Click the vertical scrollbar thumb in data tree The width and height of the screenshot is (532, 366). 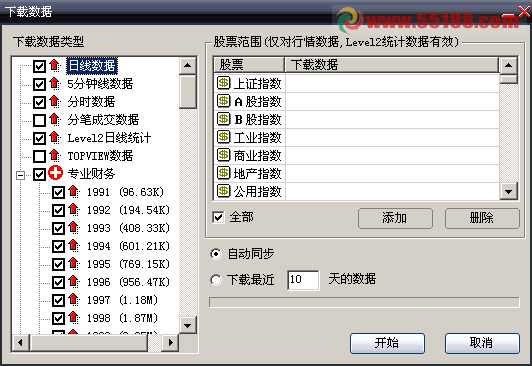[x=188, y=92]
